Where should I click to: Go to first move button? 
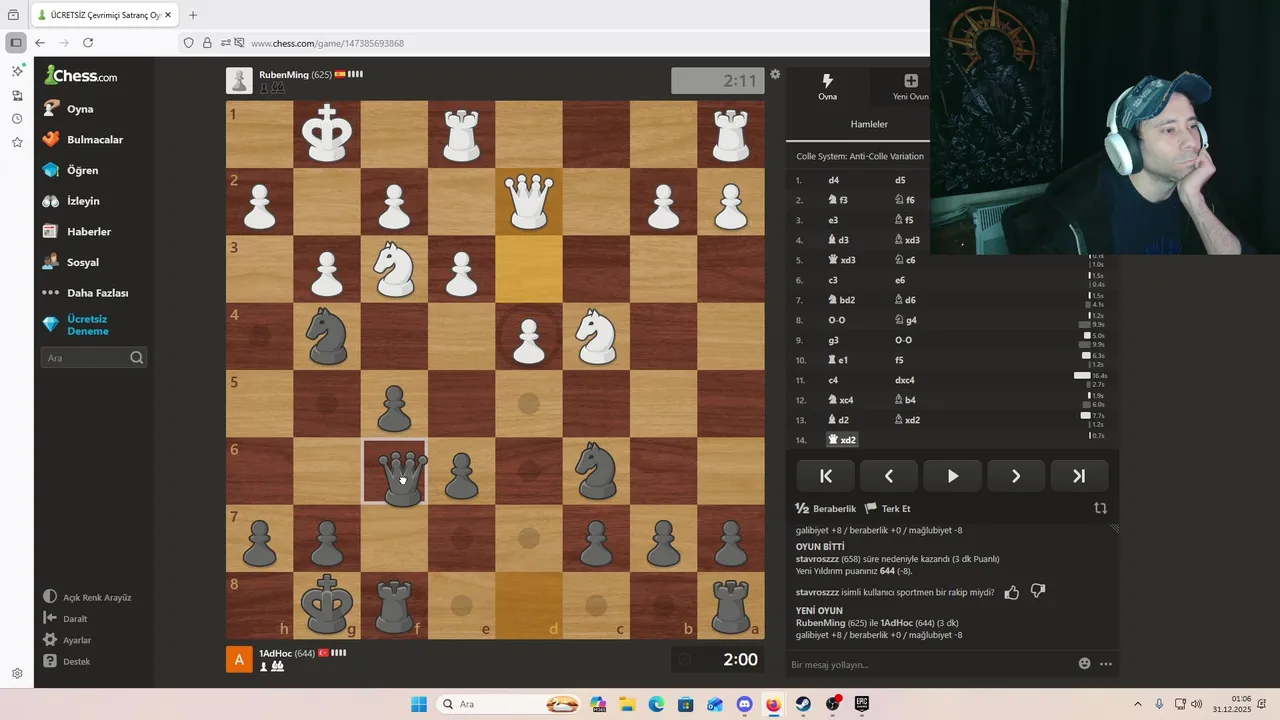(826, 476)
